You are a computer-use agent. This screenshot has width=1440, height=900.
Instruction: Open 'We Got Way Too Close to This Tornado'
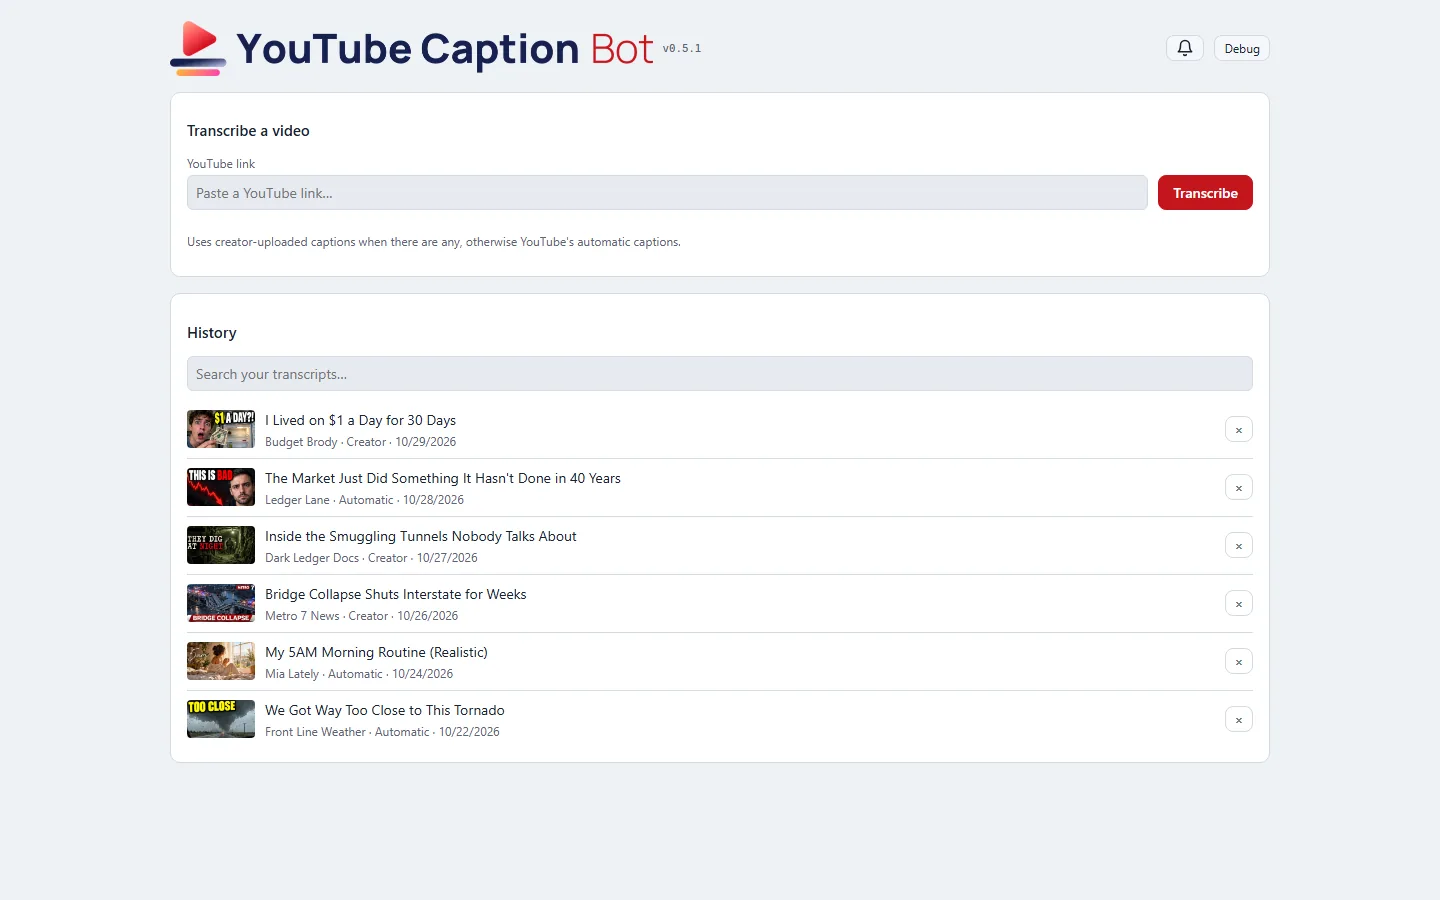click(x=385, y=710)
